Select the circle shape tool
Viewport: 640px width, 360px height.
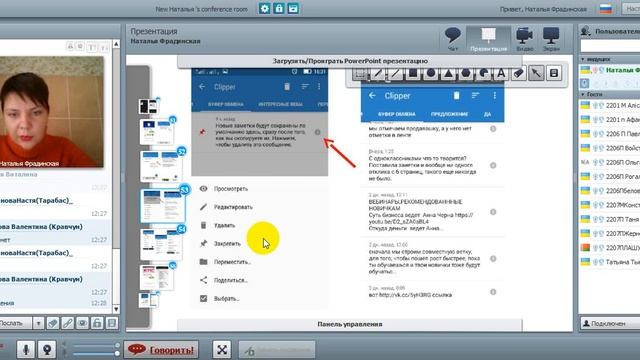(431, 73)
